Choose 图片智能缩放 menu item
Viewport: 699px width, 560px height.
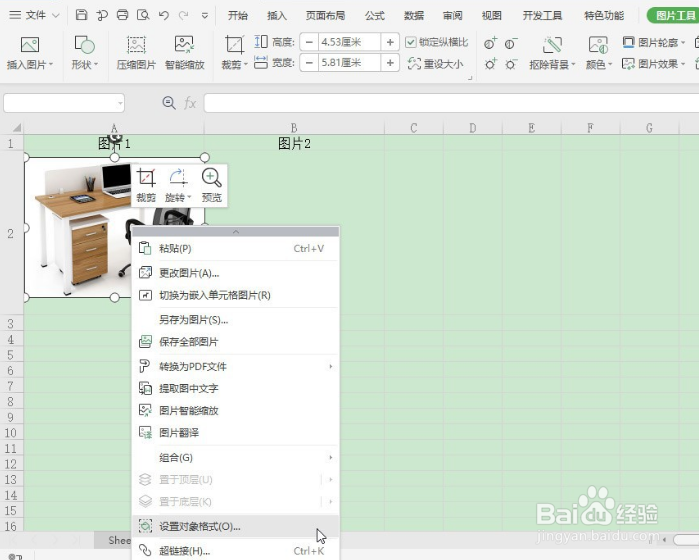coord(236,411)
